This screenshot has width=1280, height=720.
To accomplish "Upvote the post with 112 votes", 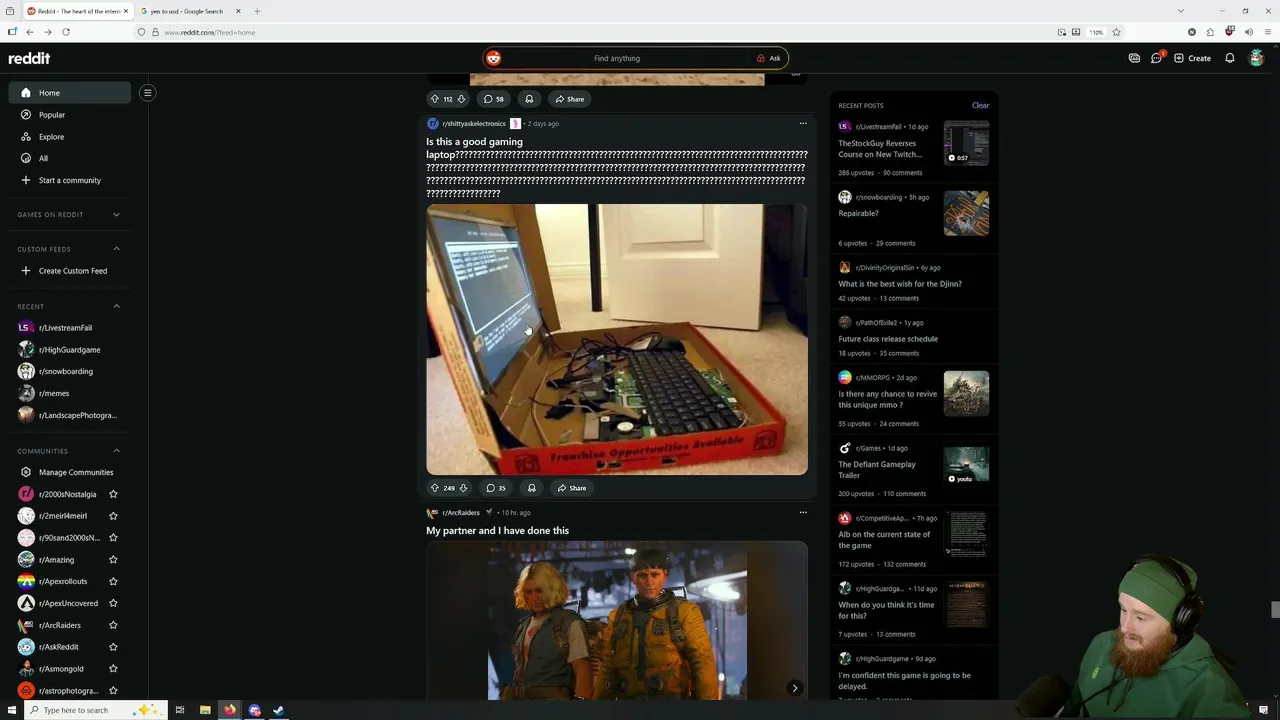I will coord(434,99).
